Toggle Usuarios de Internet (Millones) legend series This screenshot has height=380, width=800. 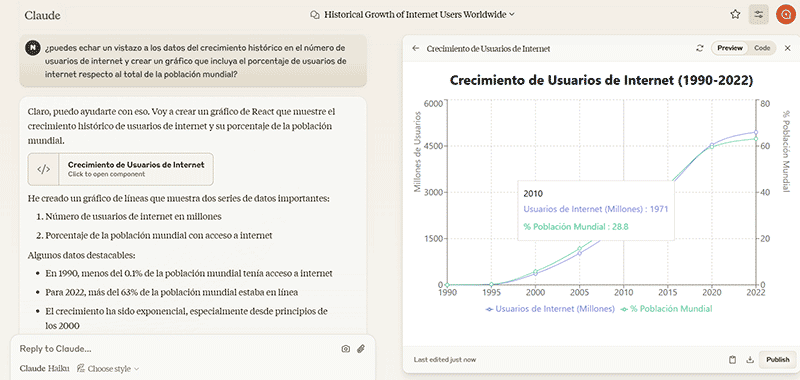click(x=550, y=309)
